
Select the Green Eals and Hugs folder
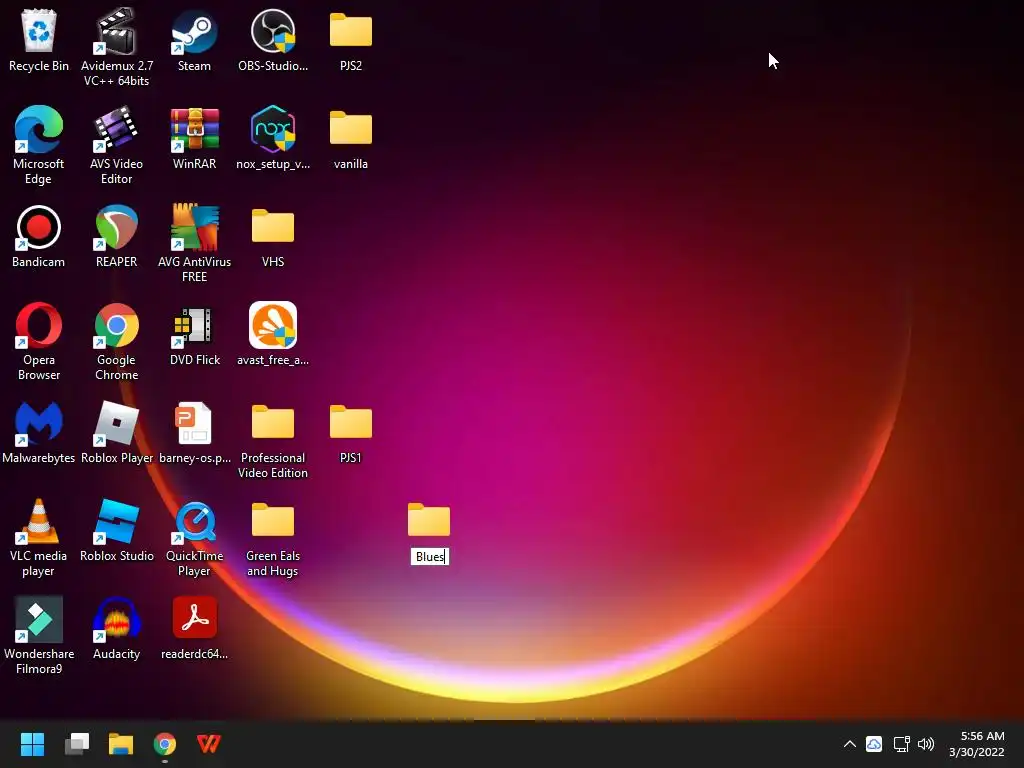273,520
